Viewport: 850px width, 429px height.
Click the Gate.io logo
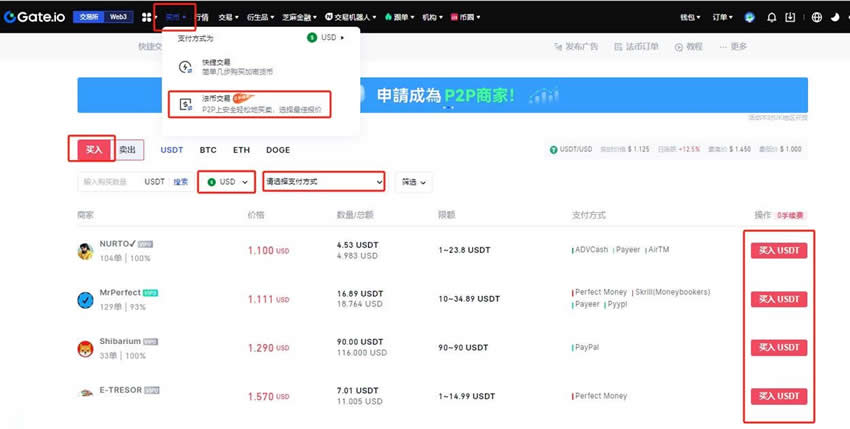[35, 17]
